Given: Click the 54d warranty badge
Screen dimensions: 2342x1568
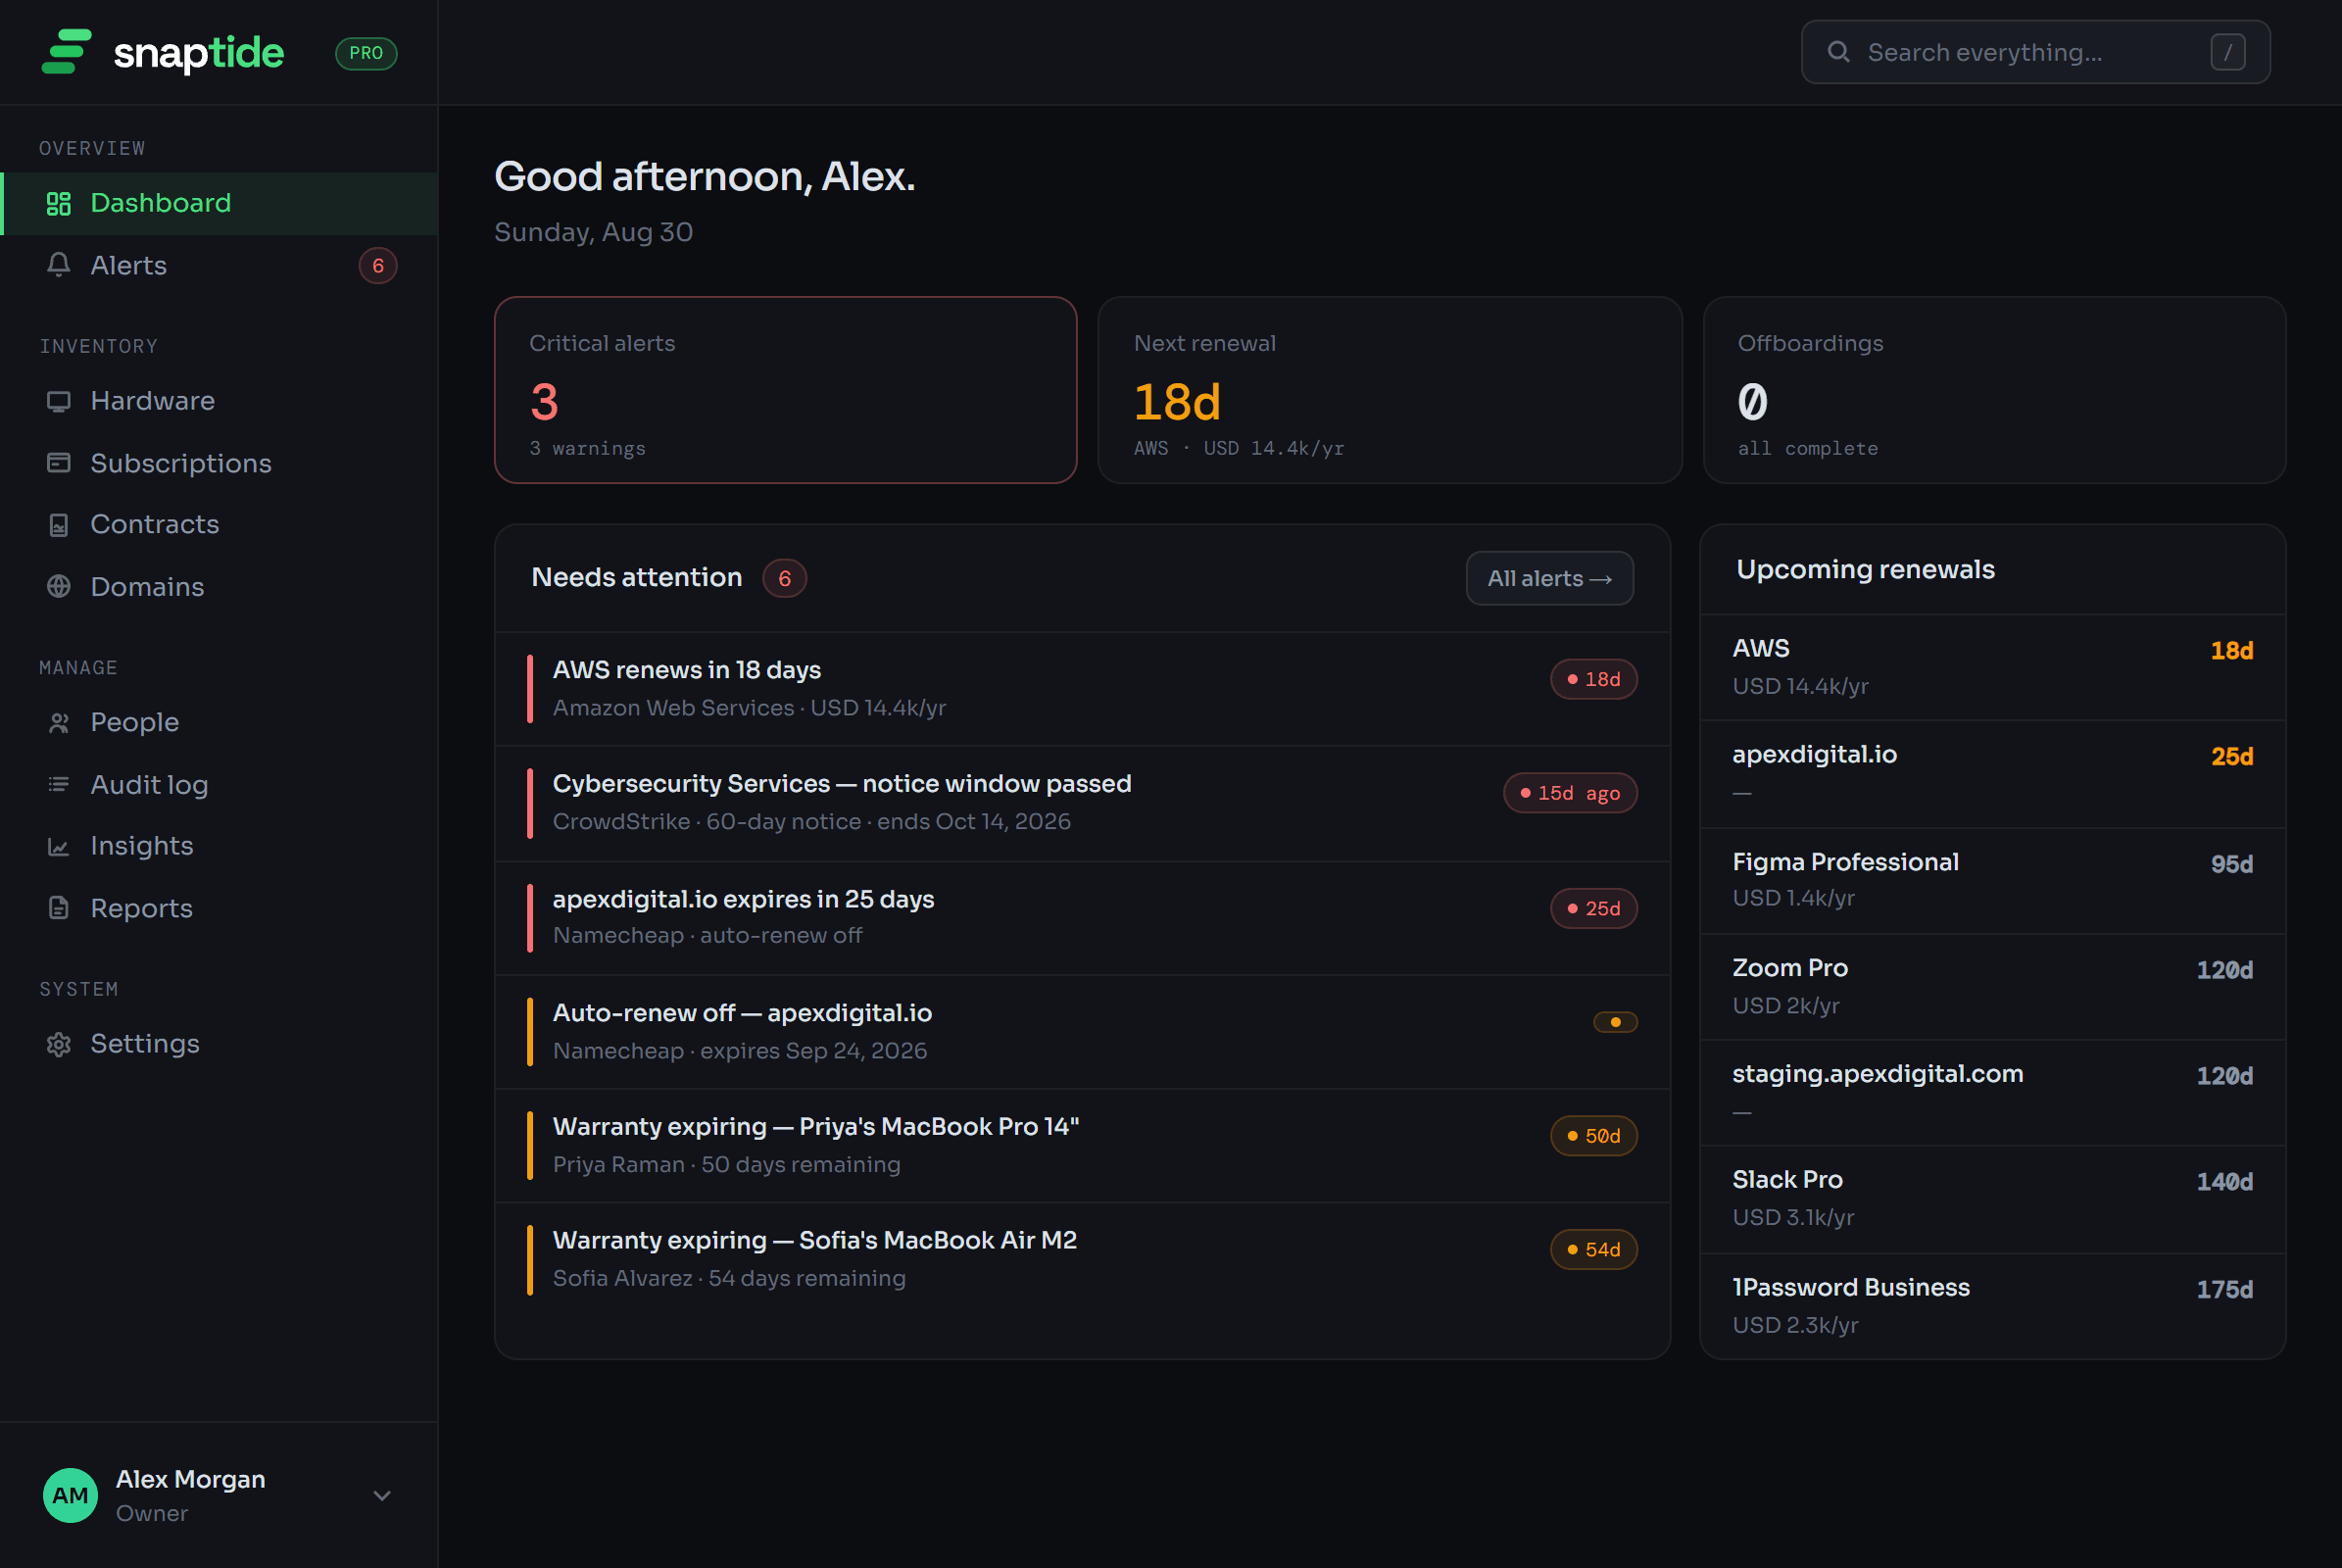Looking at the screenshot, I should point(1593,1250).
